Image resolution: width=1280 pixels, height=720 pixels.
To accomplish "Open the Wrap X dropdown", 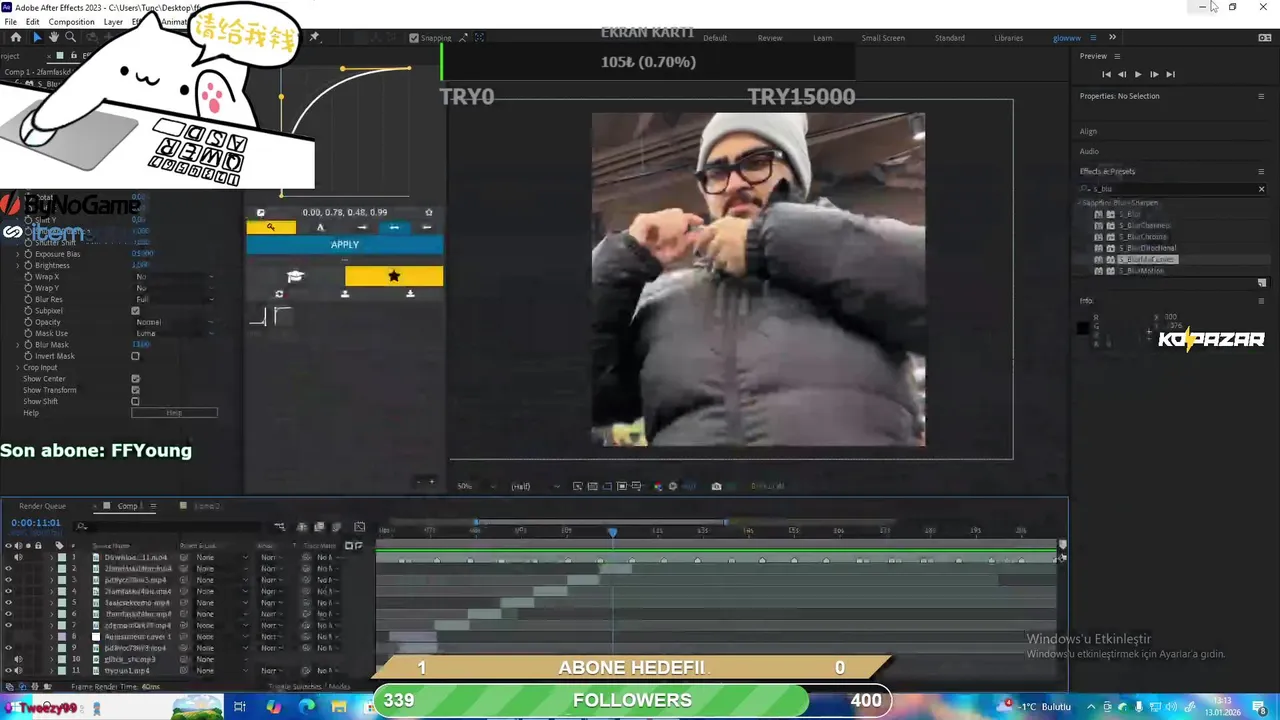I will 175,277.
